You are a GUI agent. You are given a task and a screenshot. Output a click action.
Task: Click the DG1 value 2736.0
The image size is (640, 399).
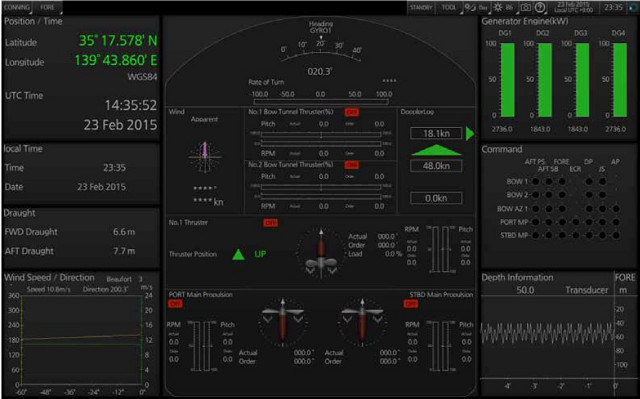502,129
